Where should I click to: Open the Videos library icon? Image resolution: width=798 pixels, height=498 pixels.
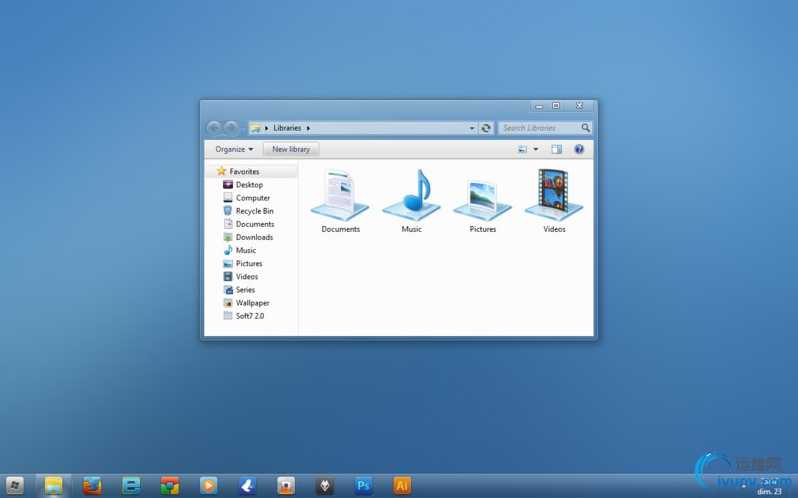point(554,195)
